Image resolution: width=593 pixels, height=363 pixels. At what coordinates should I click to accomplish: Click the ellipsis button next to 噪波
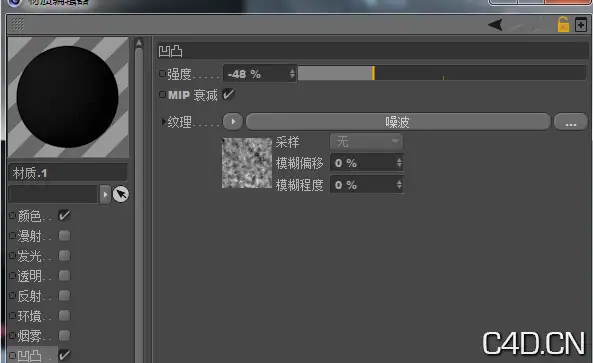pyautogui.click(x=571, y=122)
